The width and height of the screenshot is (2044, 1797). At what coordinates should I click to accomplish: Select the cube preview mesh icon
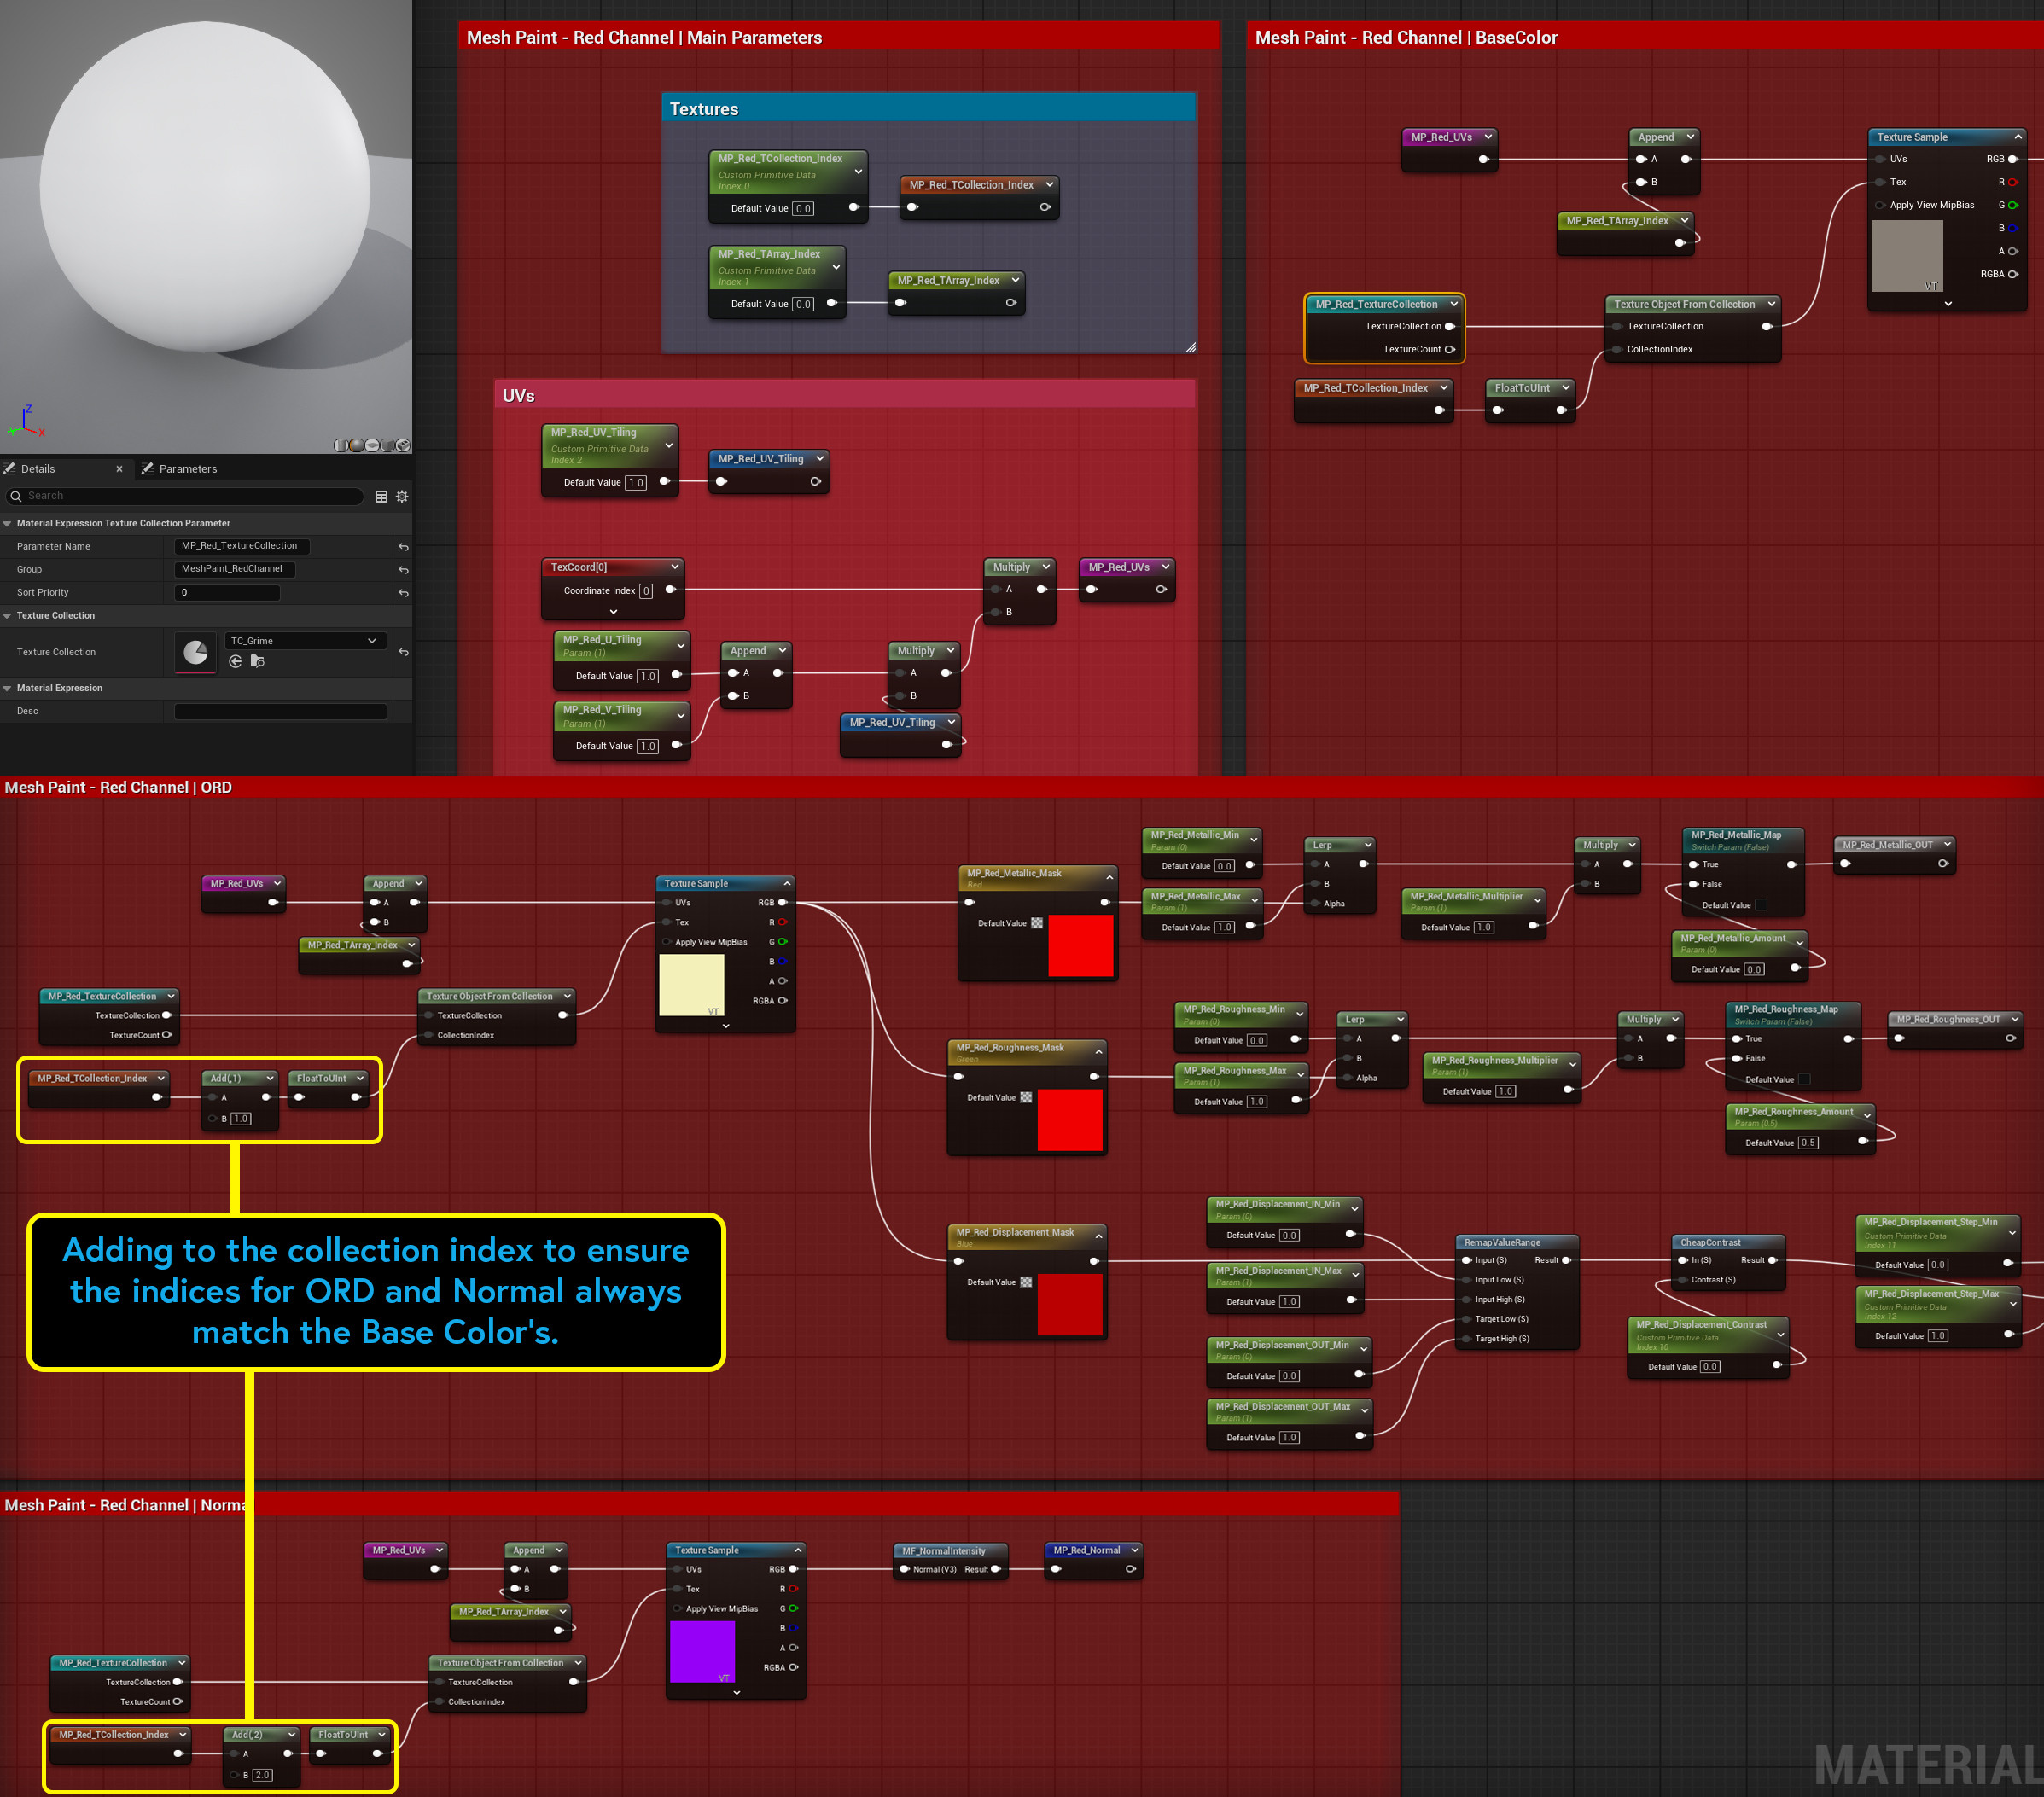(388, 446)
